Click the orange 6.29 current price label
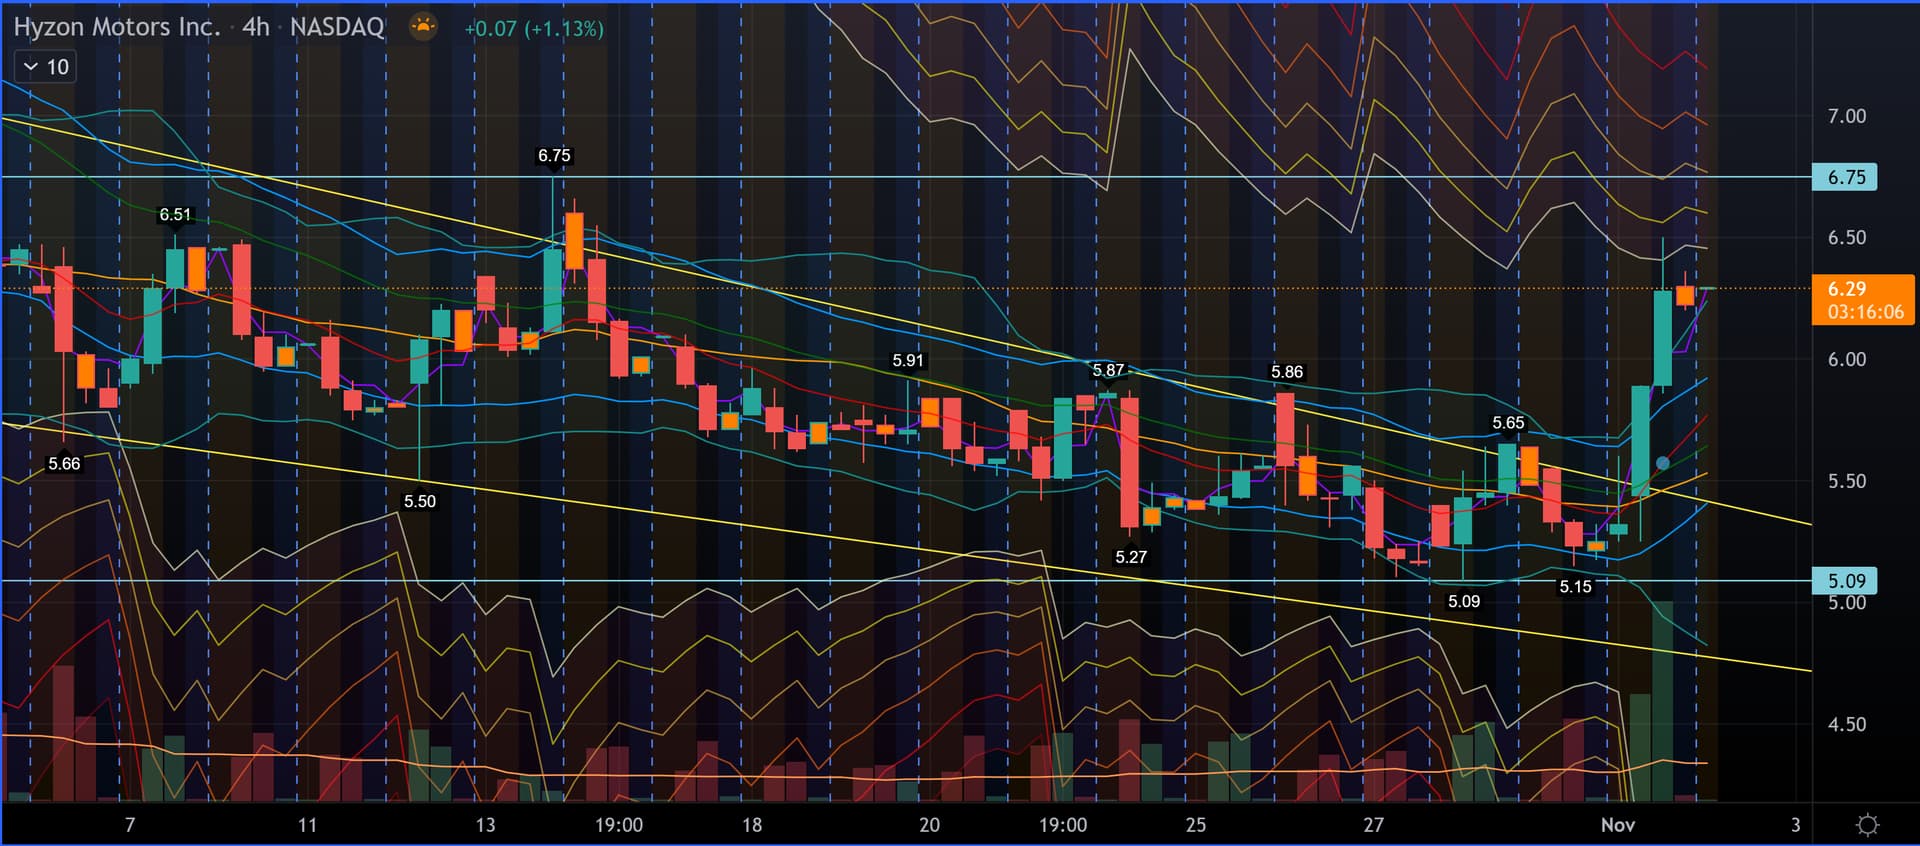The image size is (1920, 846). (1863, 300)
